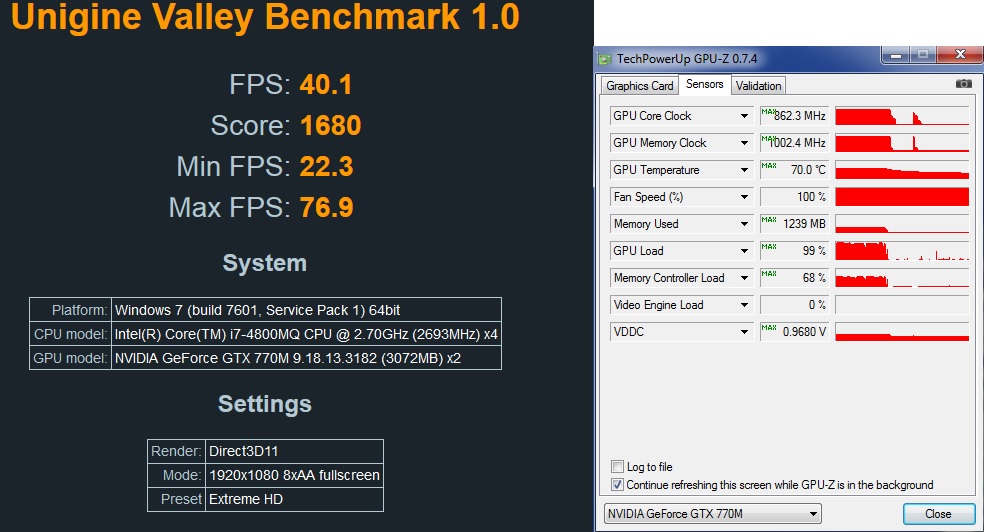Close the GPU-Z window with X
This screenshot has width=984, height=532.
[x=960, y=55]
